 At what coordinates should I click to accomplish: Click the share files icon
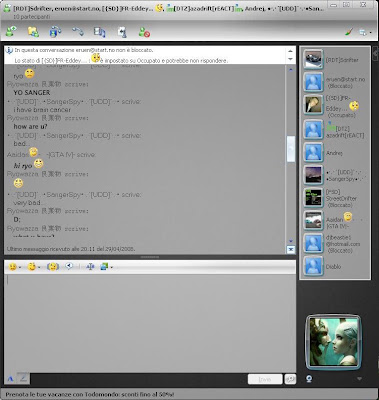[33, 32]
